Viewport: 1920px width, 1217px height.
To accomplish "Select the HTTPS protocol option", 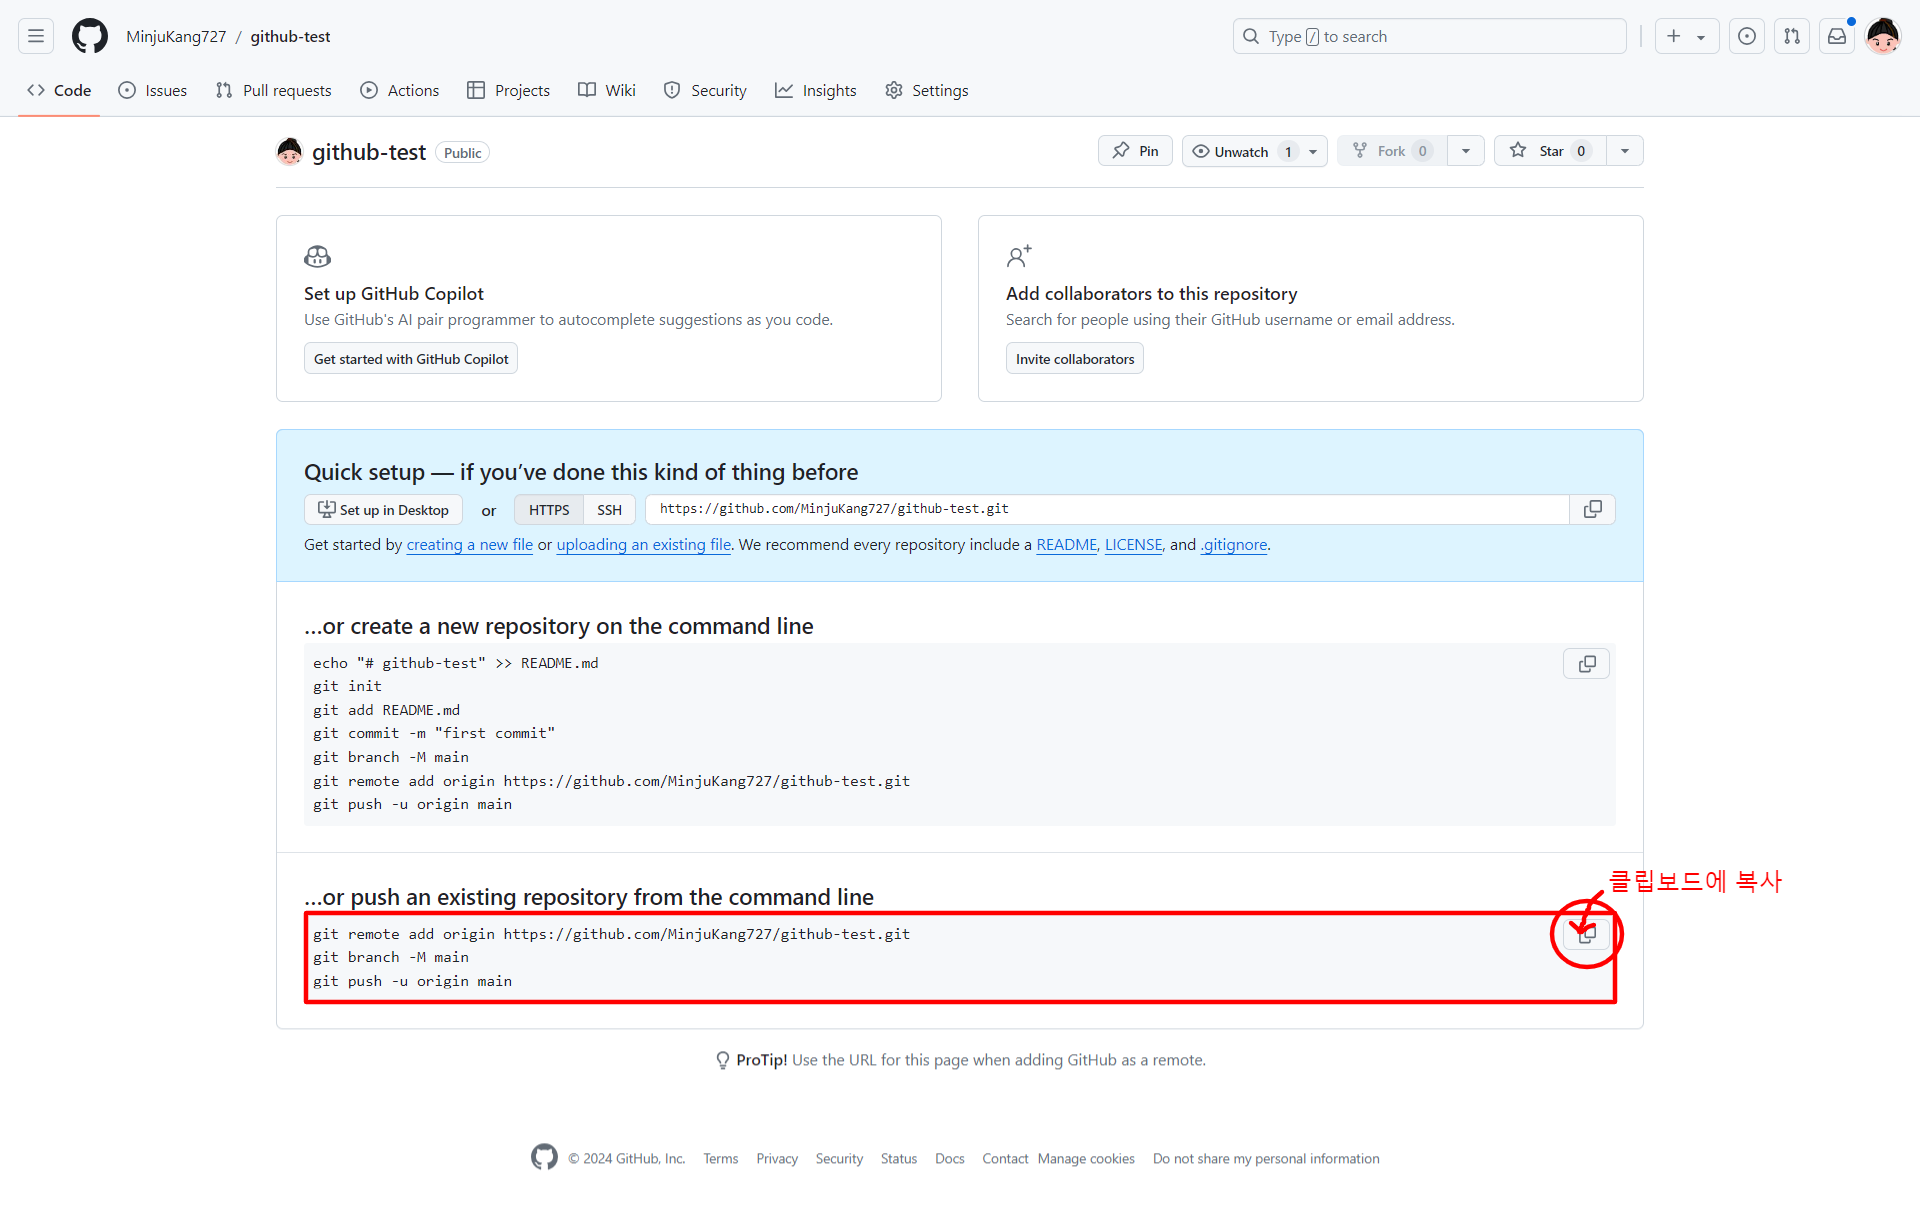I will point(549,510).
